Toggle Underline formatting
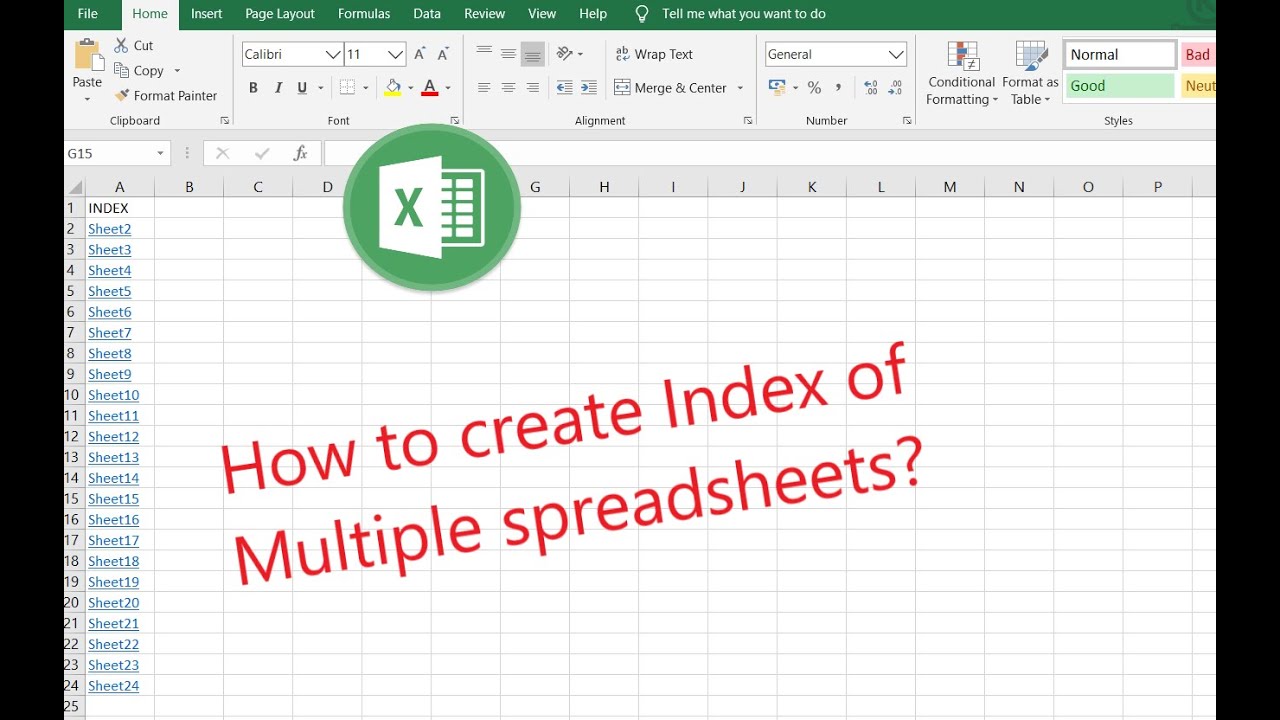The height and width of the screenshot is (720, 1280). point(302,88)
